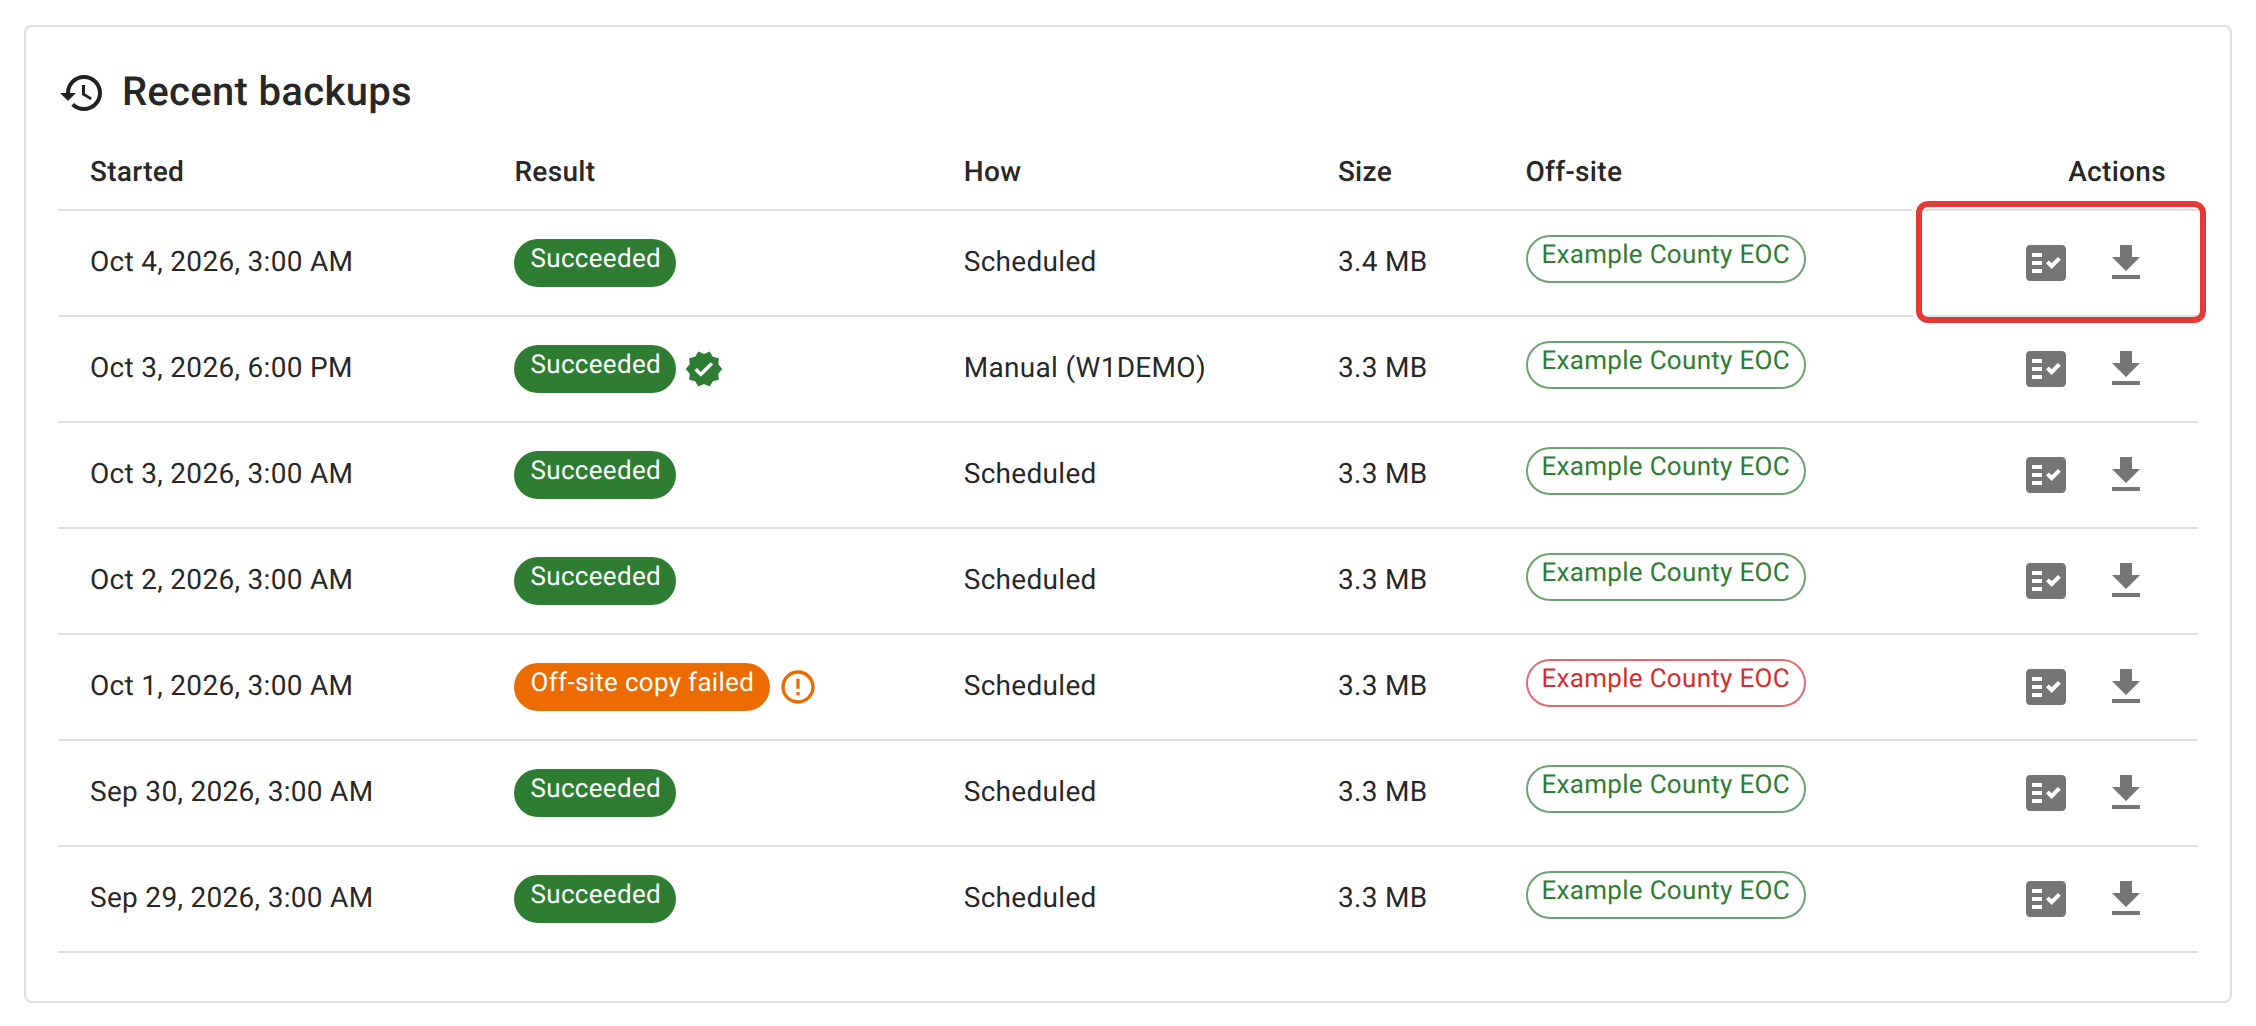Verify the Oct 3, 2026 6:00 PM backup
The width and height of the screenshot is (2256, 1026).
tap(2045, 369)
